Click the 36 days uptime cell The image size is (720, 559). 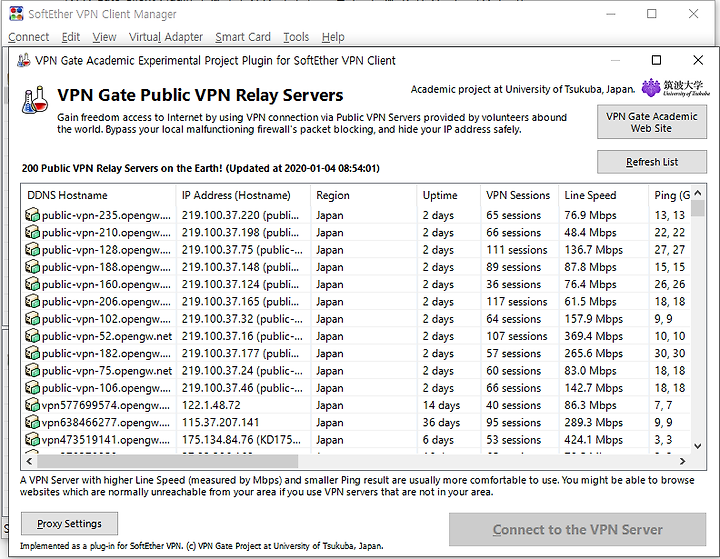[x=441, y=423]
